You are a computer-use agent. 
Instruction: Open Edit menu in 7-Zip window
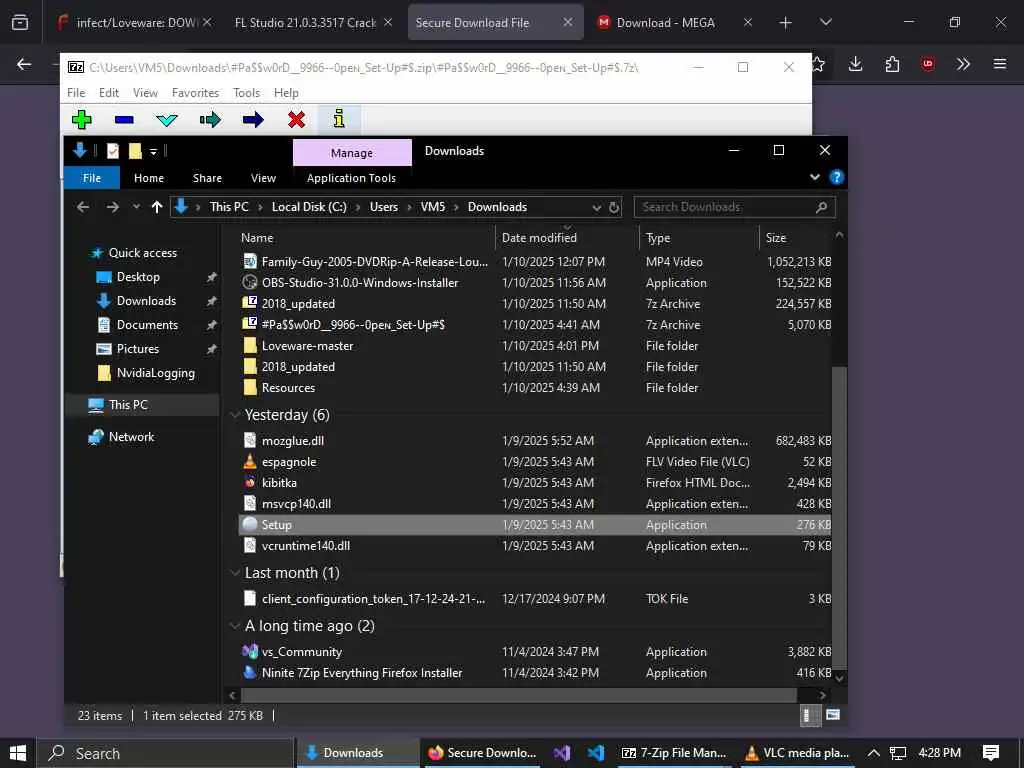click(x=108, y=93)
